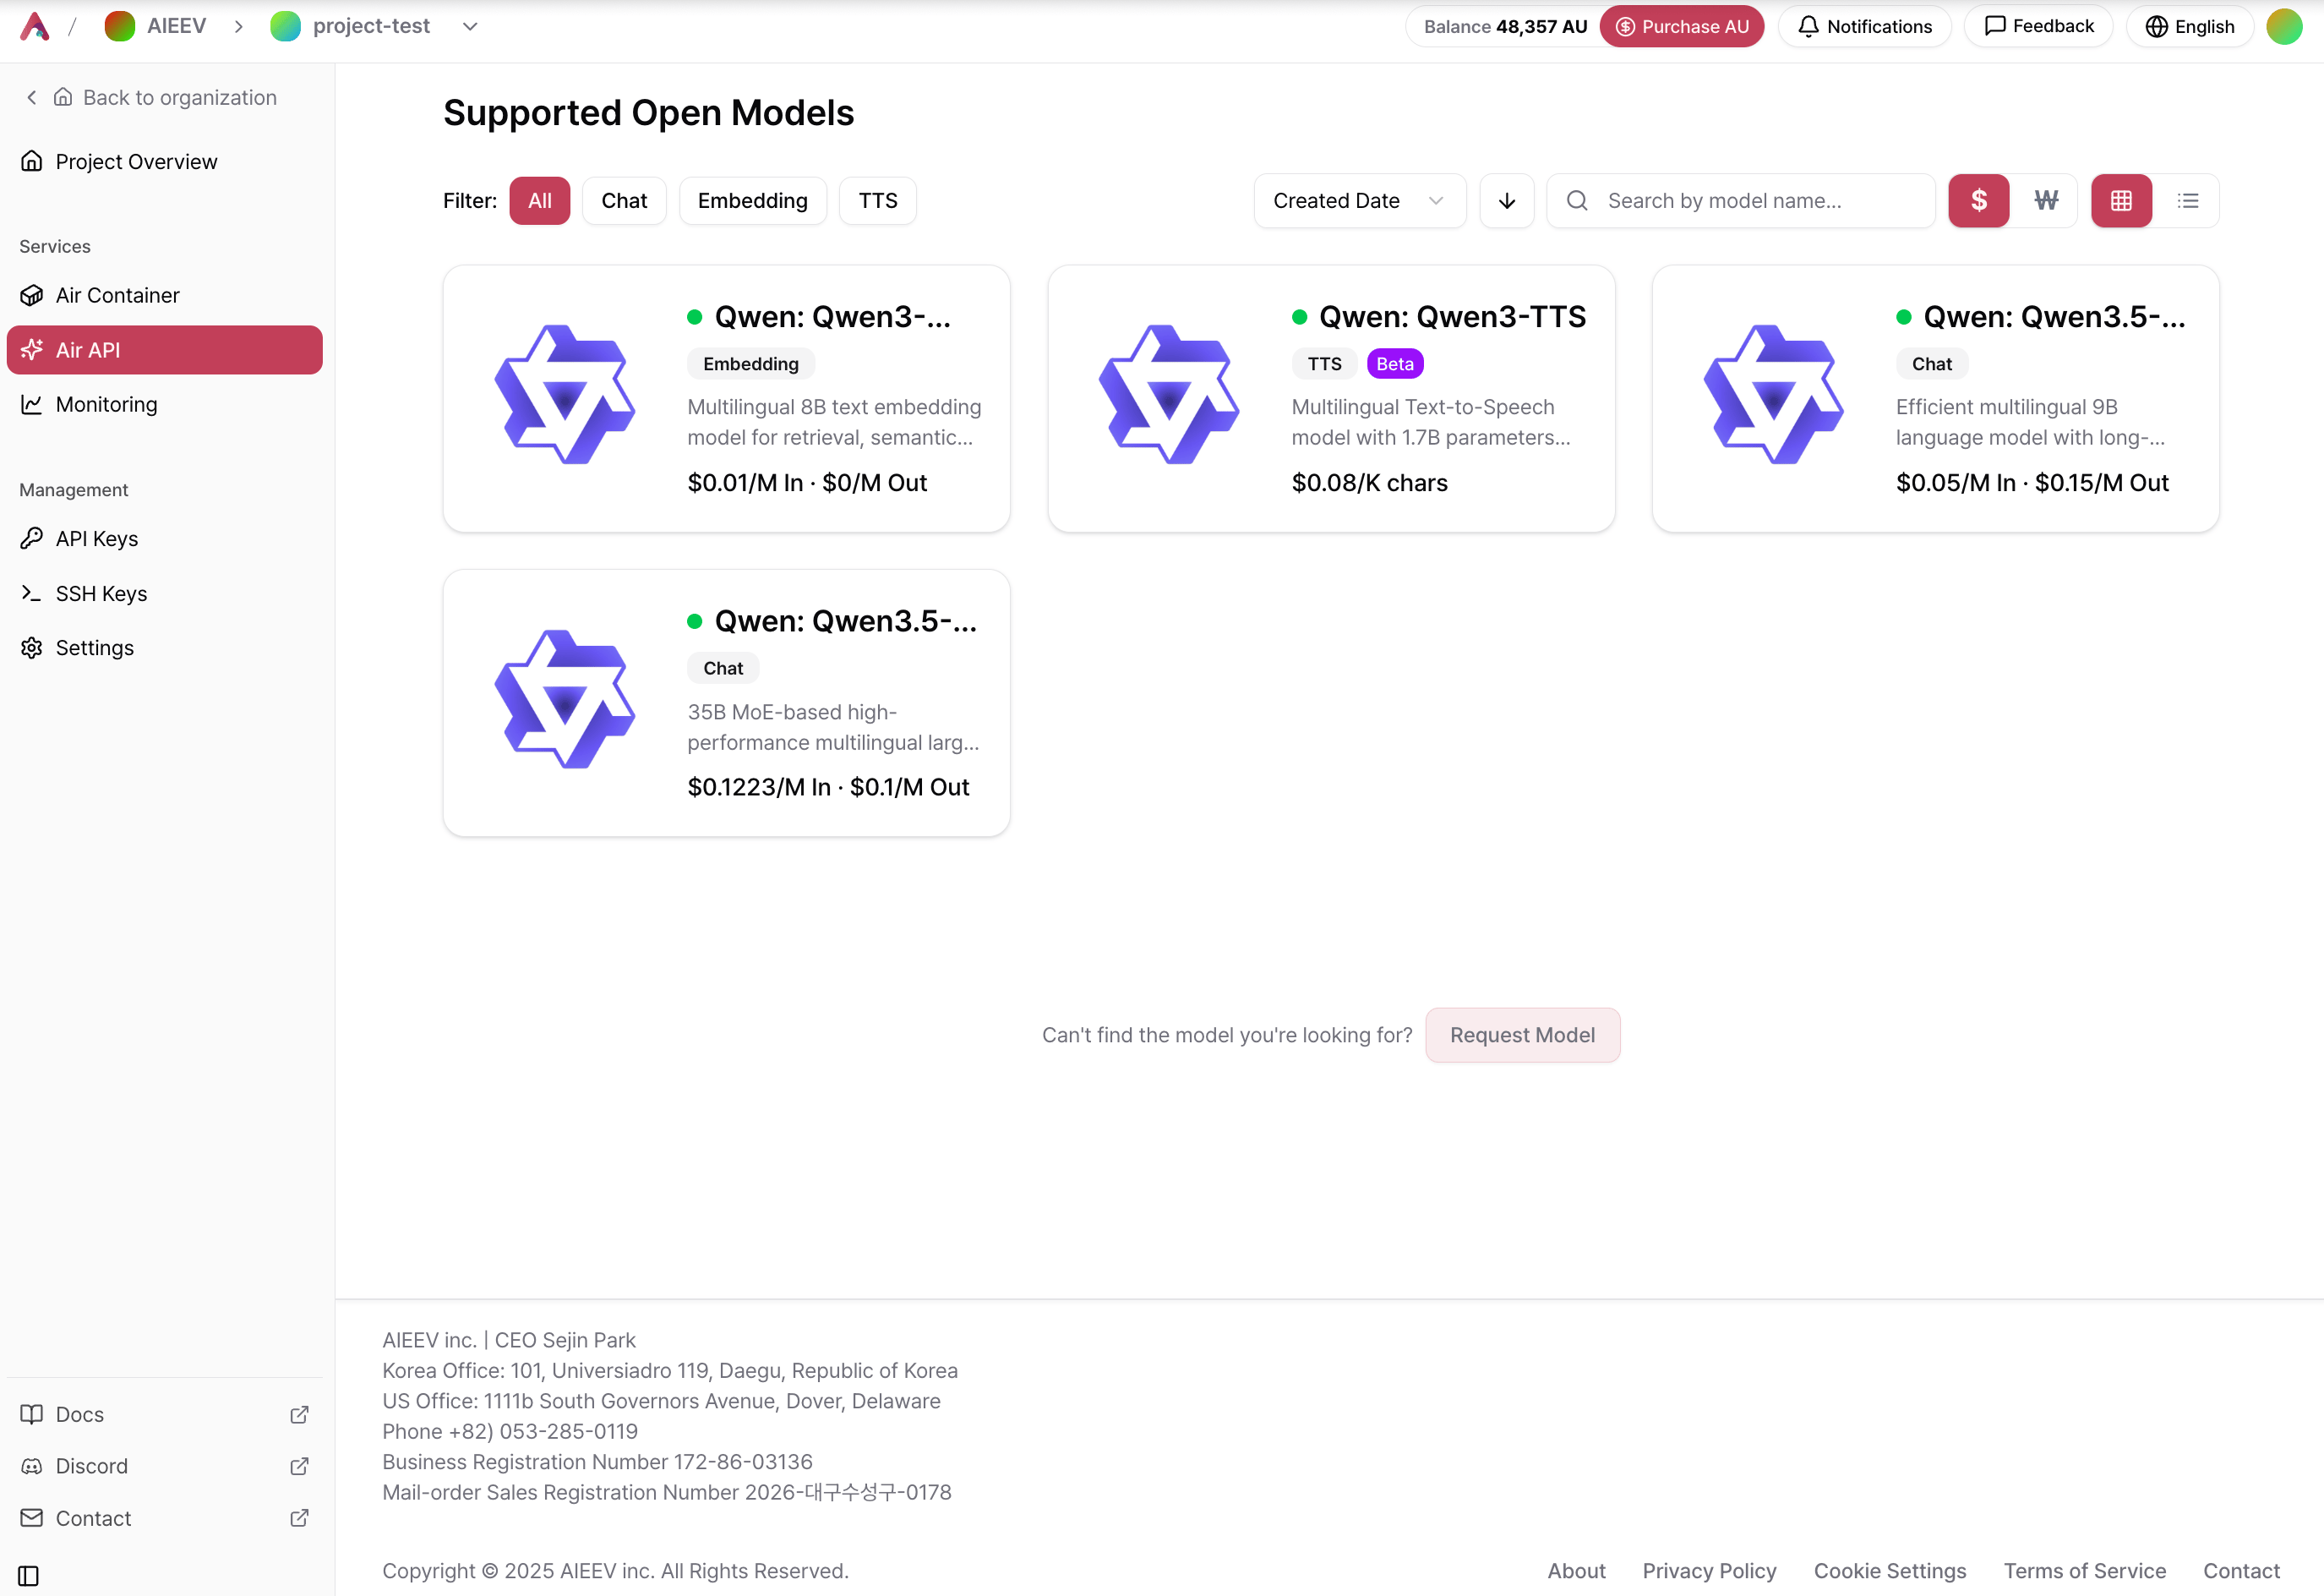Viewport: 2324px width, 1596px height.
Task: Select the All filter
Action: [540, 201]
